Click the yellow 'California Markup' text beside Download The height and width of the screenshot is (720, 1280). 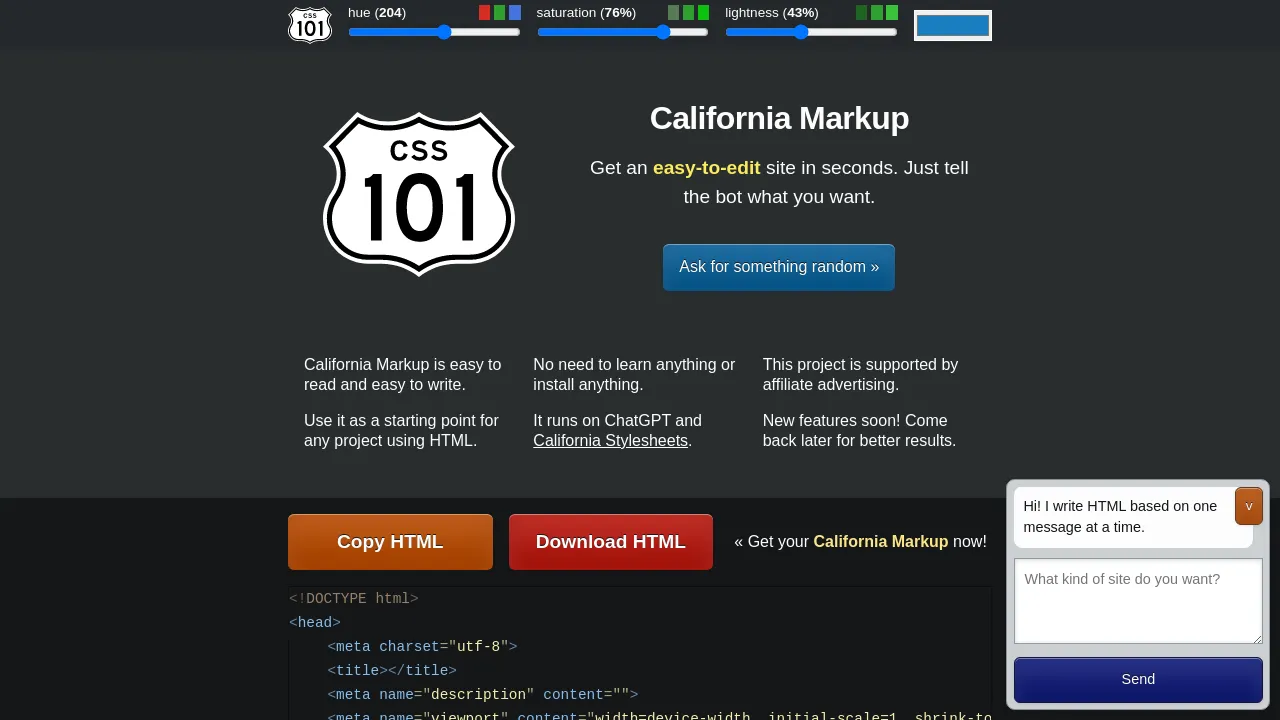(881, 542)
